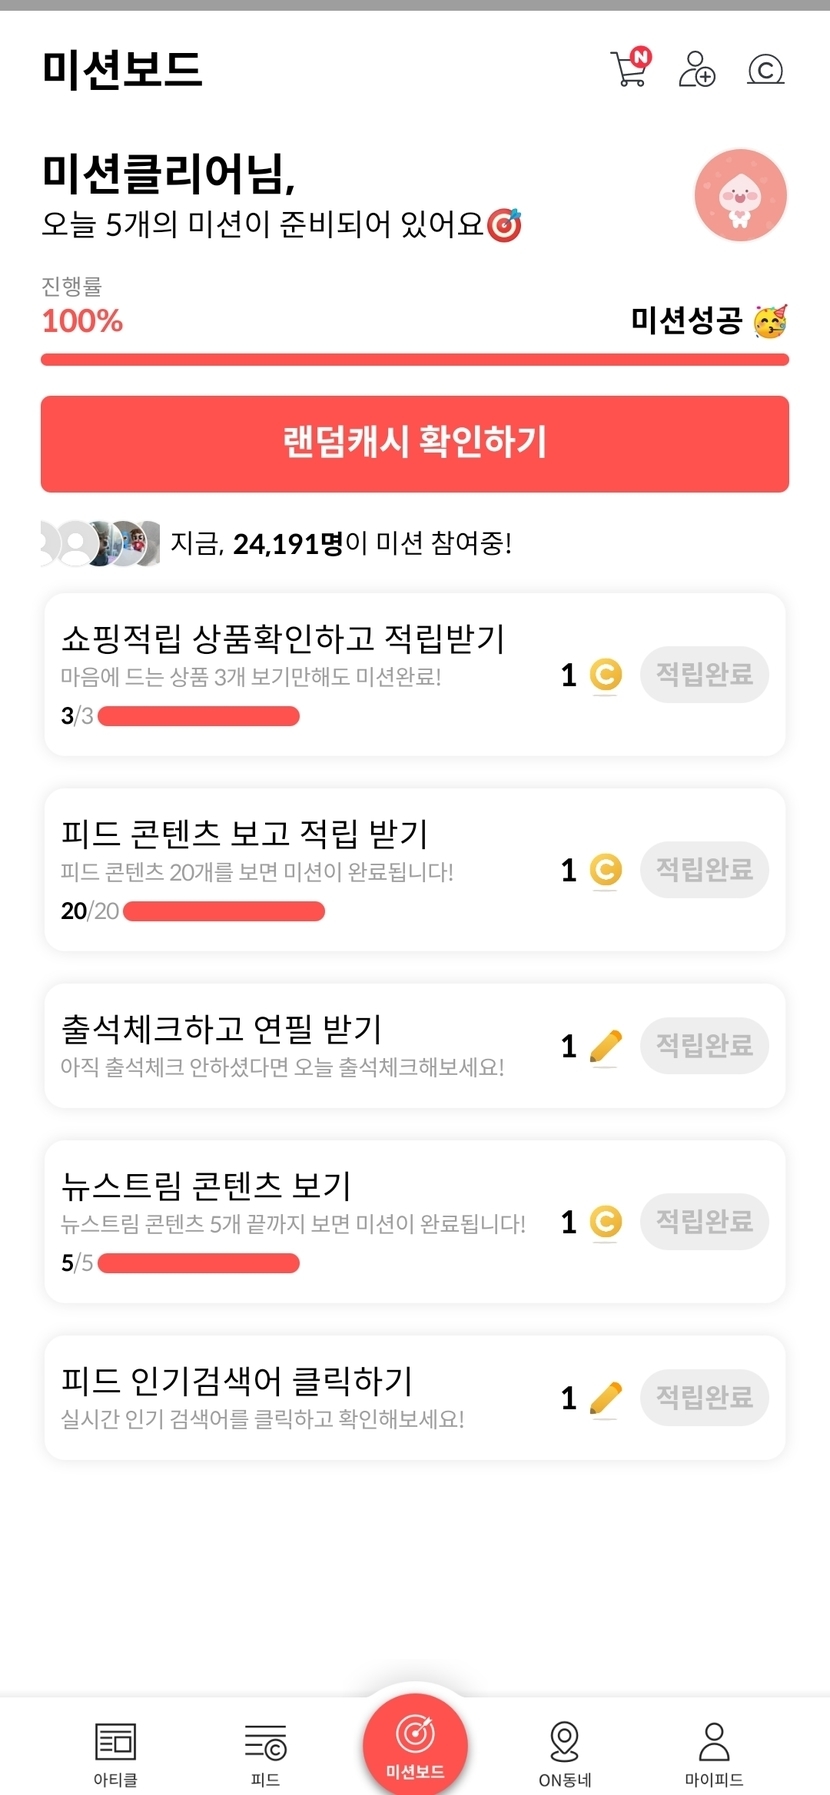Switch to the 피드 tab

(265, 1752)
